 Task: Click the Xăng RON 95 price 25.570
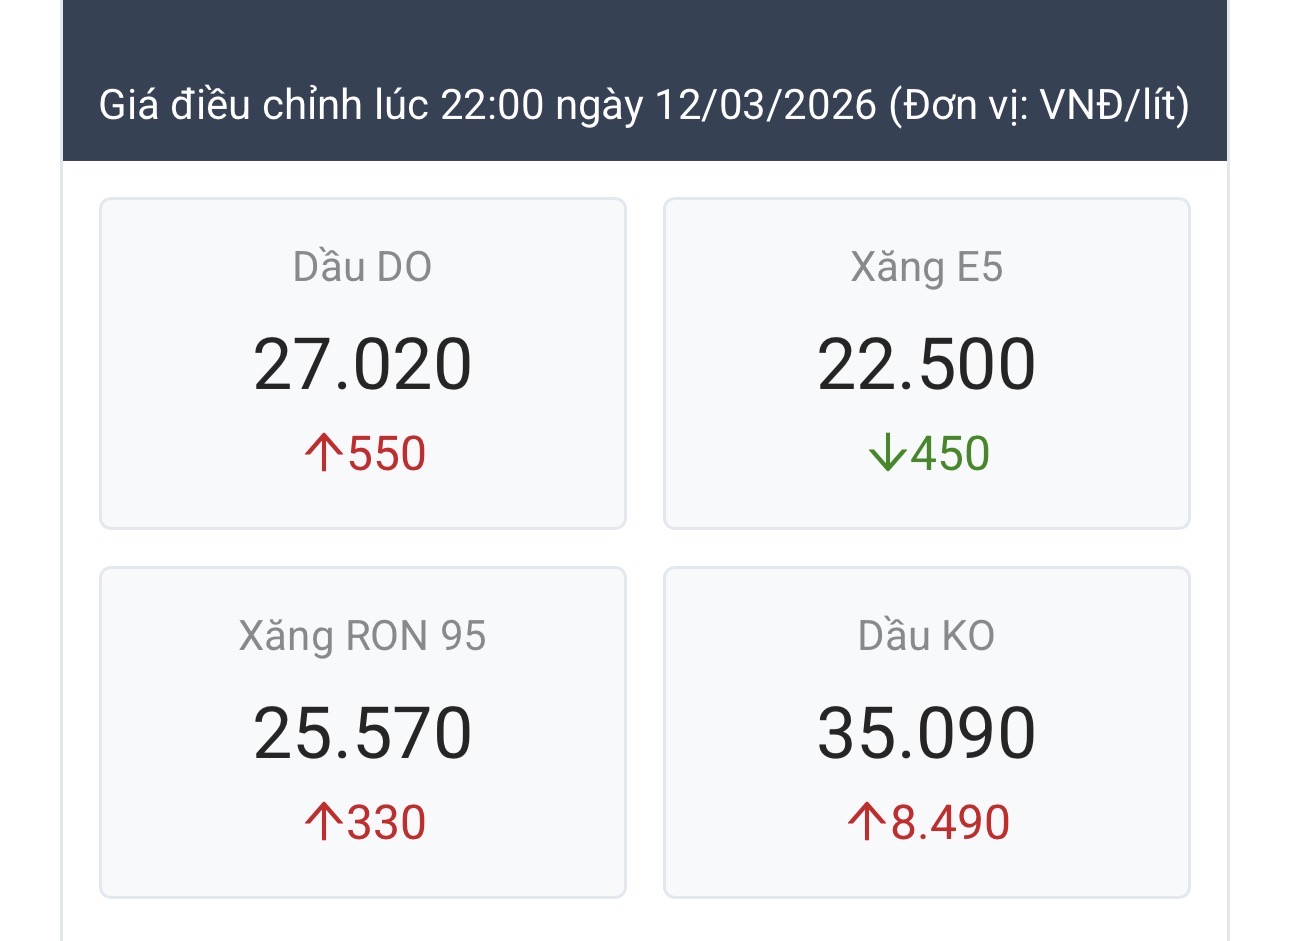tap(362, 733)
